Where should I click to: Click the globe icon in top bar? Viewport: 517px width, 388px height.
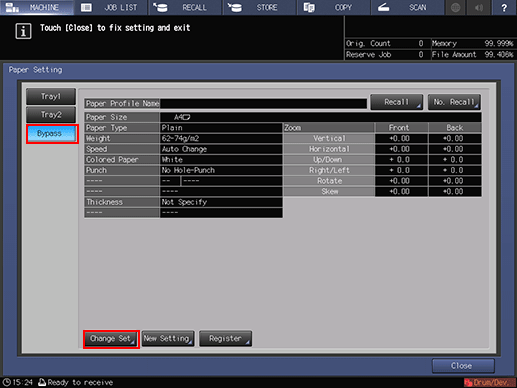coord(456,7)
